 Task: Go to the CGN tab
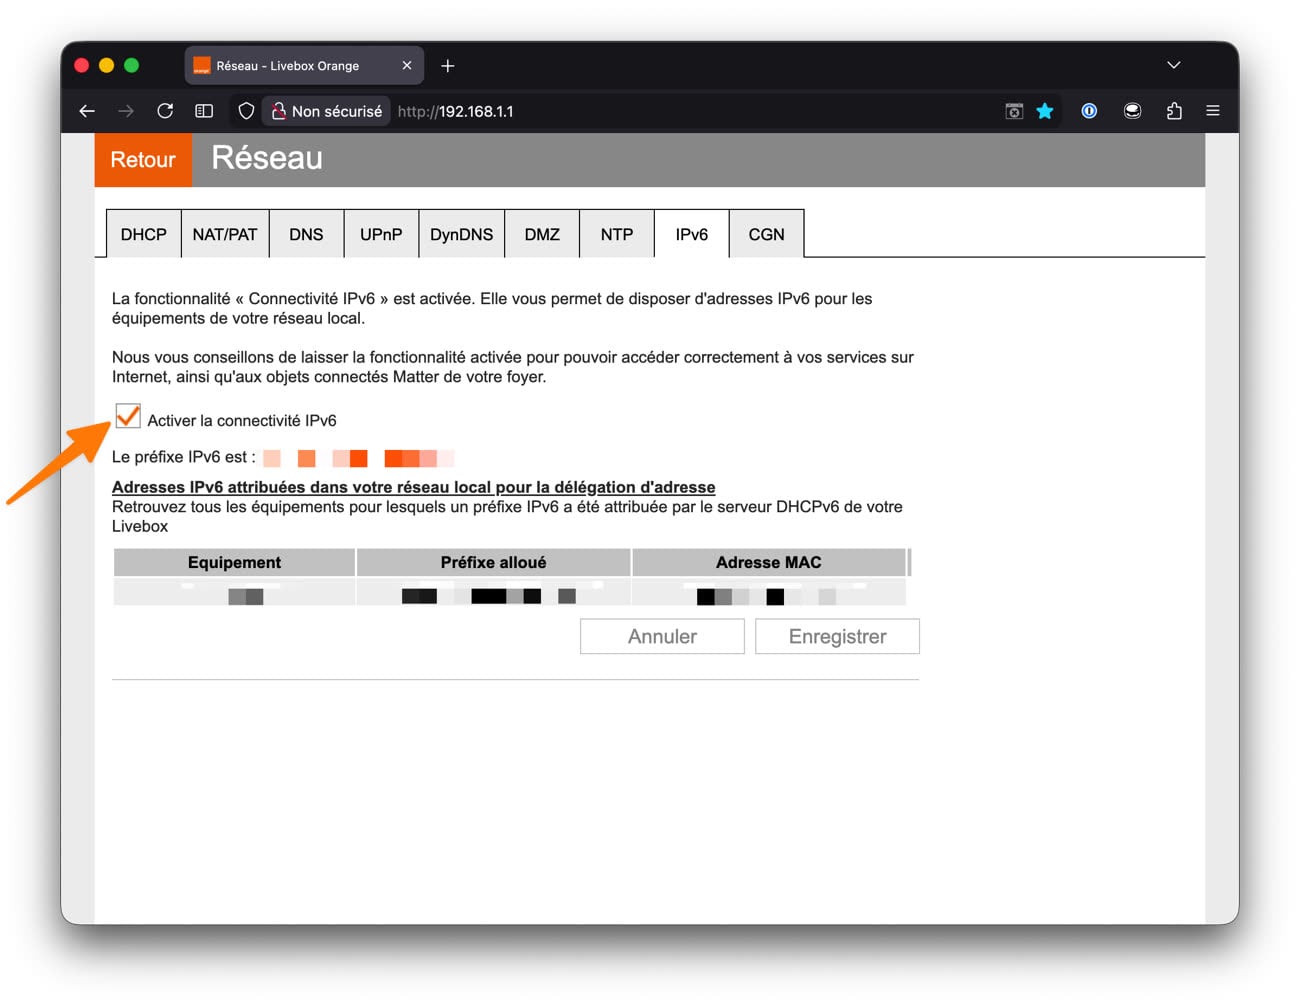(x=766, y=234)
